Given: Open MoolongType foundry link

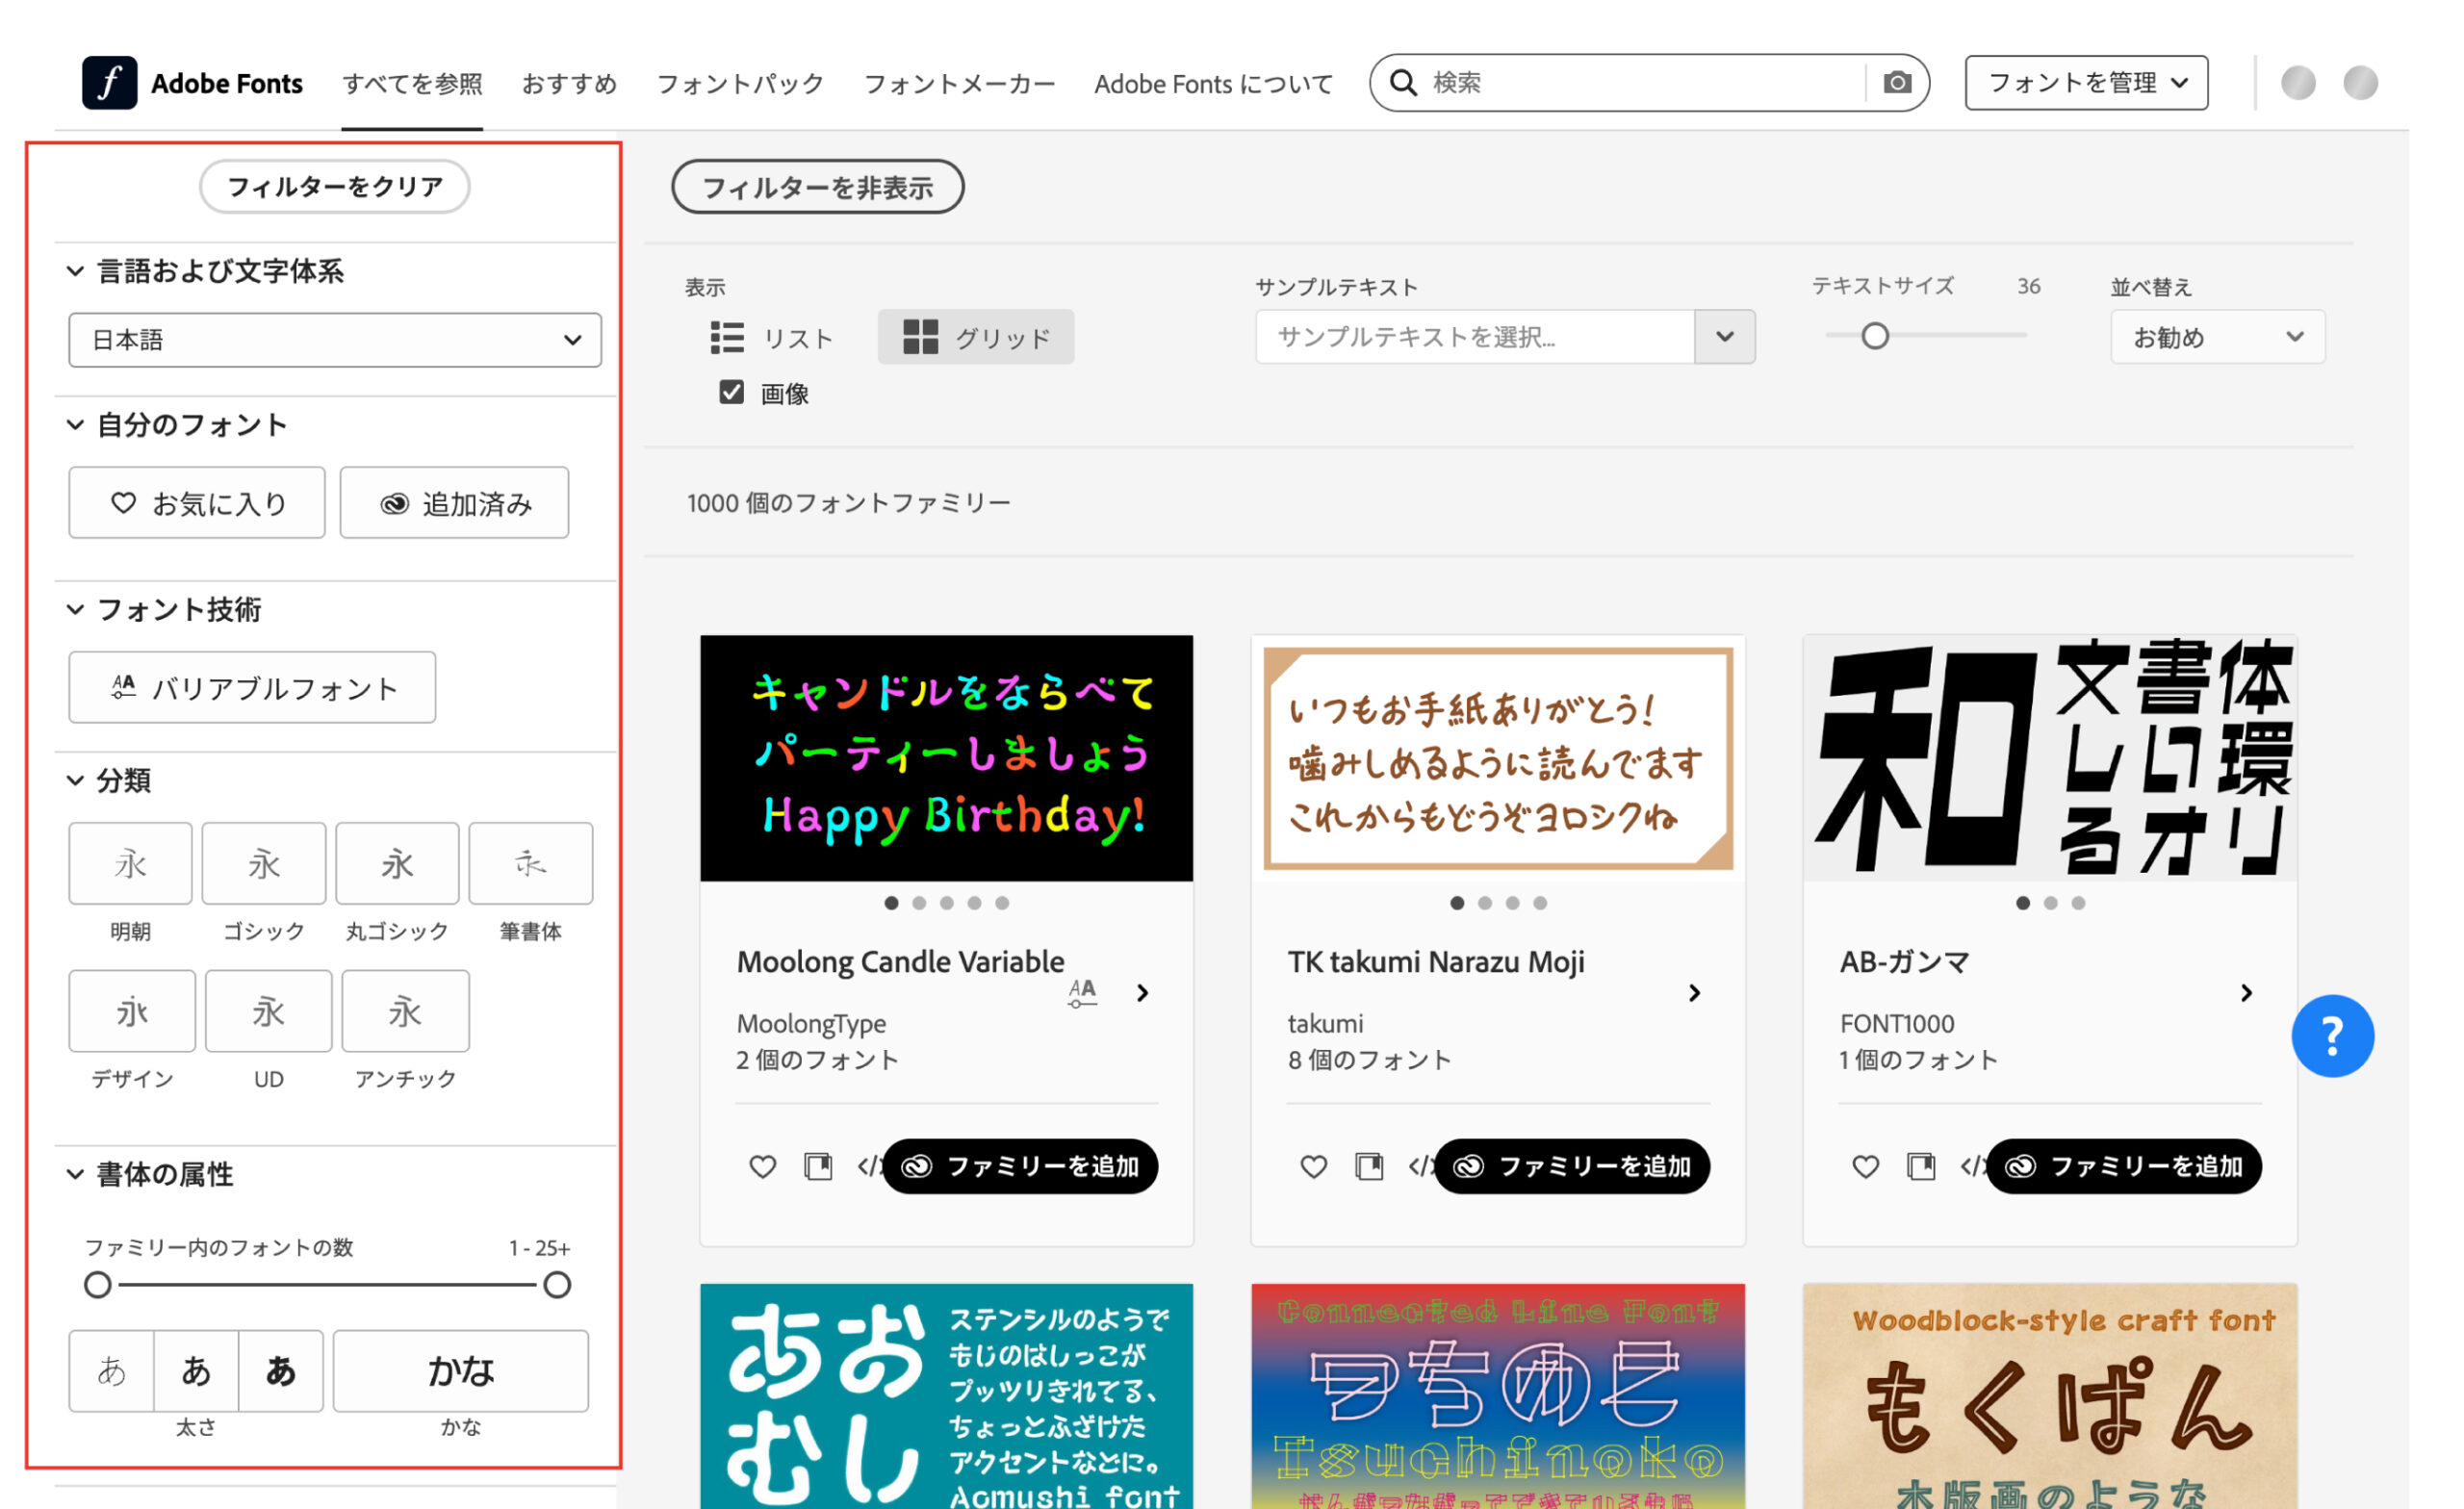Looking at the screenshot, I should [811, 1024].
